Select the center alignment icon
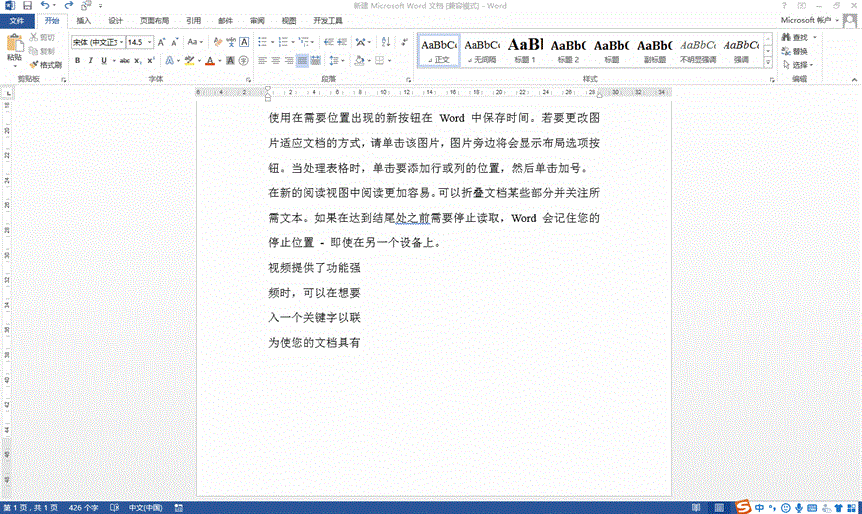The width and height of the screenshot is (862, 514). click(x=276, y=61)
